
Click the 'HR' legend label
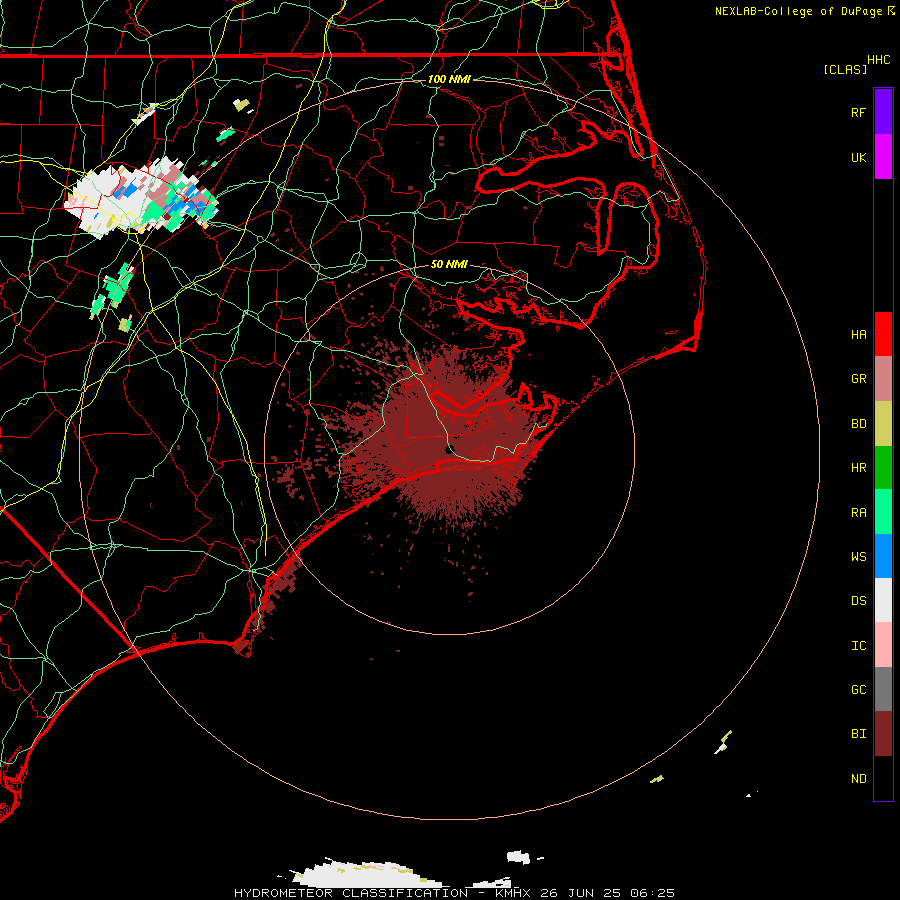coord(858,468)
